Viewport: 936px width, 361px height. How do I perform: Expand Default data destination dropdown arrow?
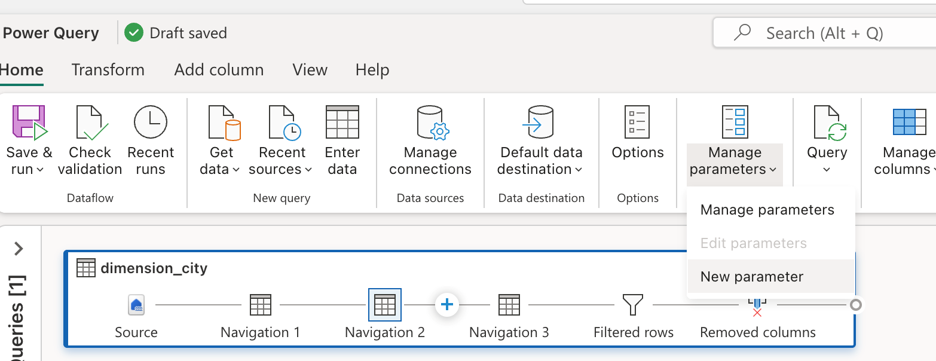578,170
